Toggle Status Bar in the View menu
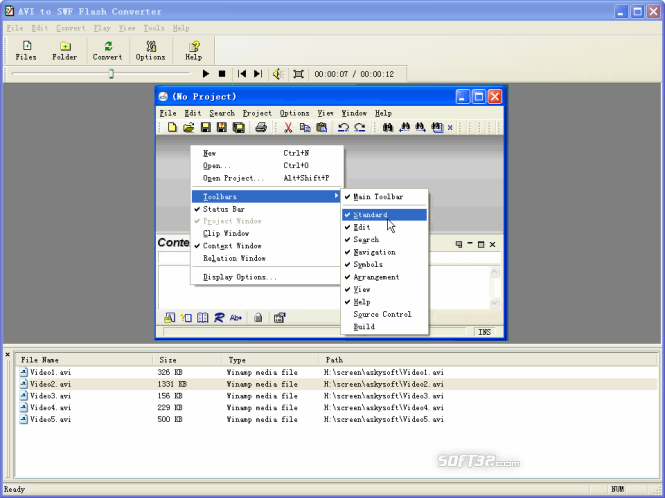Viewport: 665px width, 498px height. click(266, 209)
